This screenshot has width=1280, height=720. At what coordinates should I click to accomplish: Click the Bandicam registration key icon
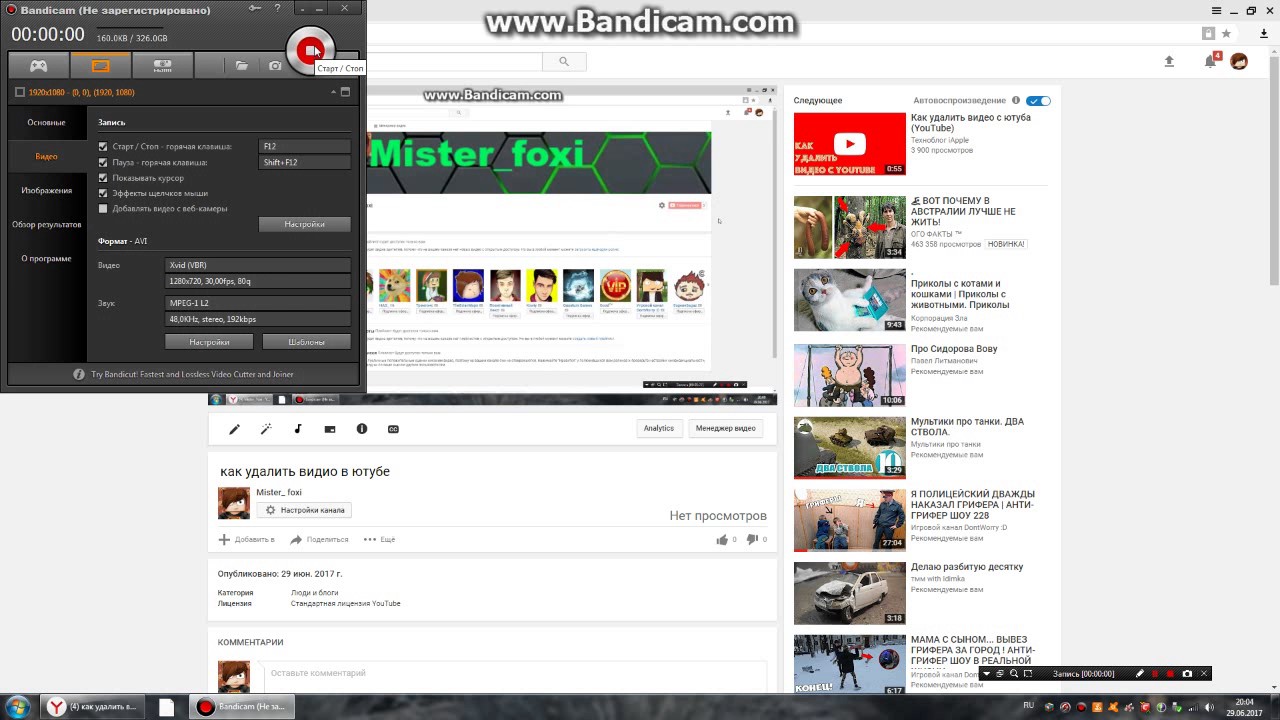tap(256, 9)
